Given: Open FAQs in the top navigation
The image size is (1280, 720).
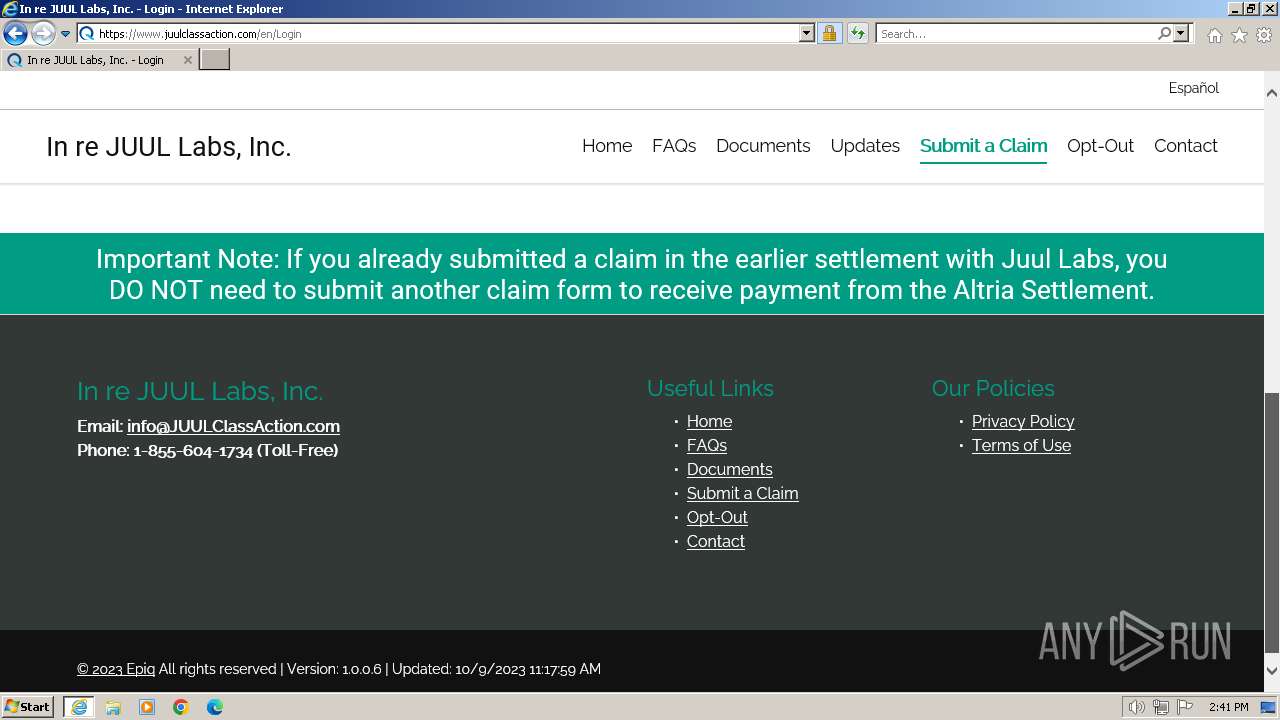Looking at the screenshot, I should [674, 146].
